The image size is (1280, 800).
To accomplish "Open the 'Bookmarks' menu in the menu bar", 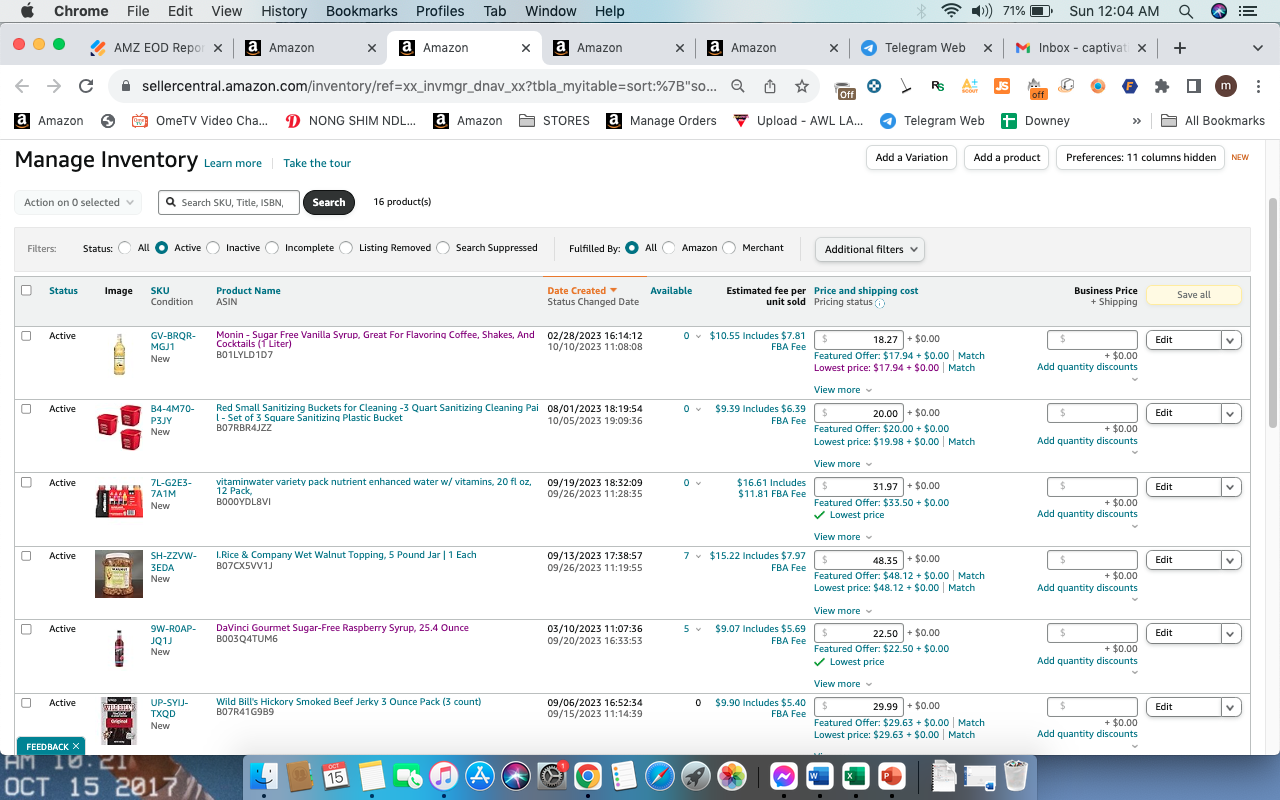I will (361, 11).
